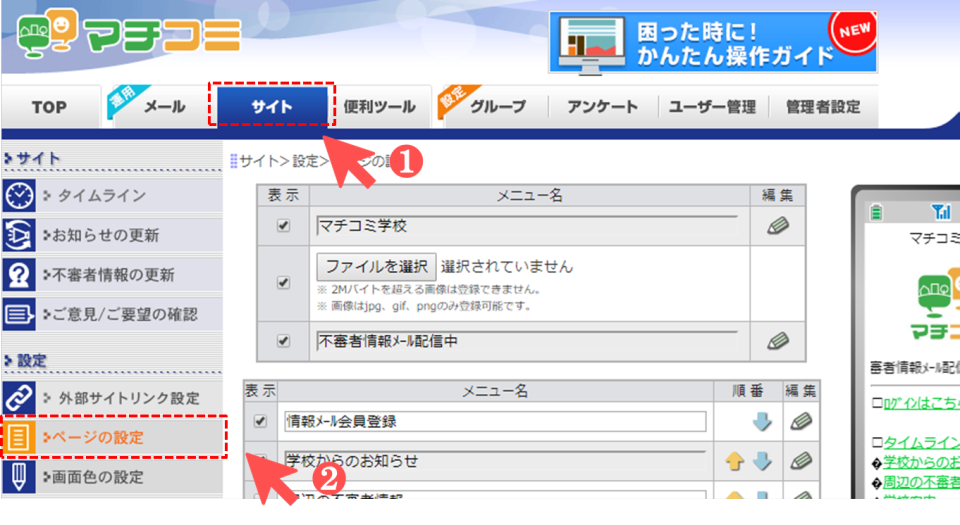Toggle display checkbox for 情報メール会員登録
The height and width of the screenshot is (525, 960).
click(x=261, y=421)
